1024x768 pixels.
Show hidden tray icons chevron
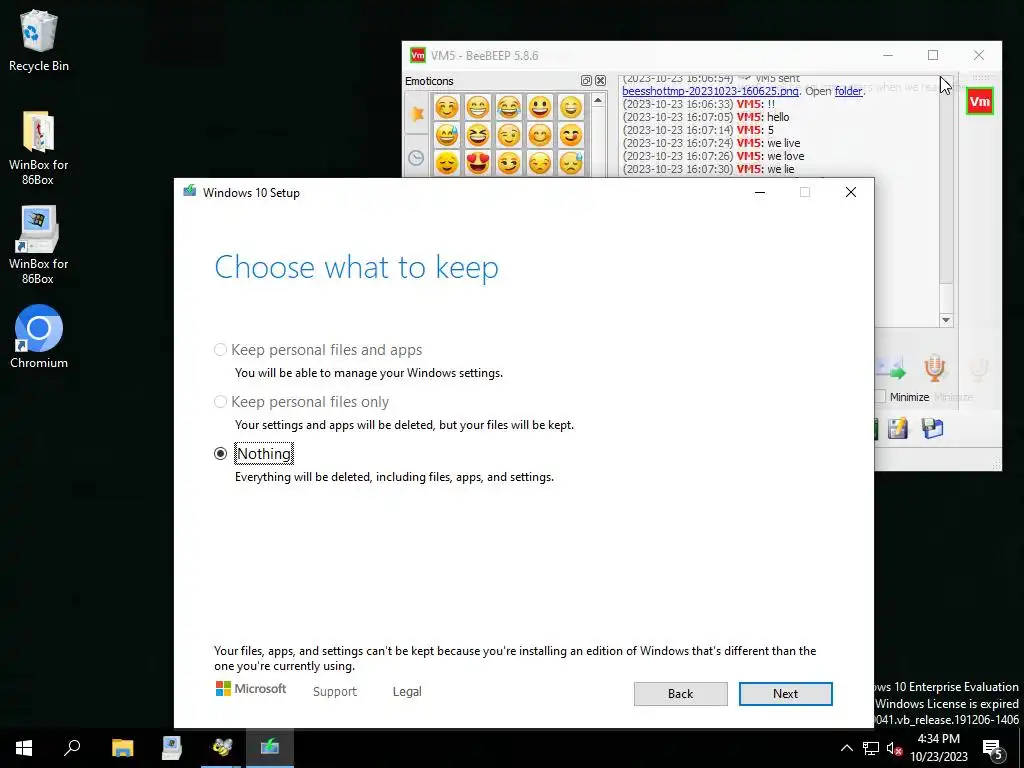[x=846, y=748]
